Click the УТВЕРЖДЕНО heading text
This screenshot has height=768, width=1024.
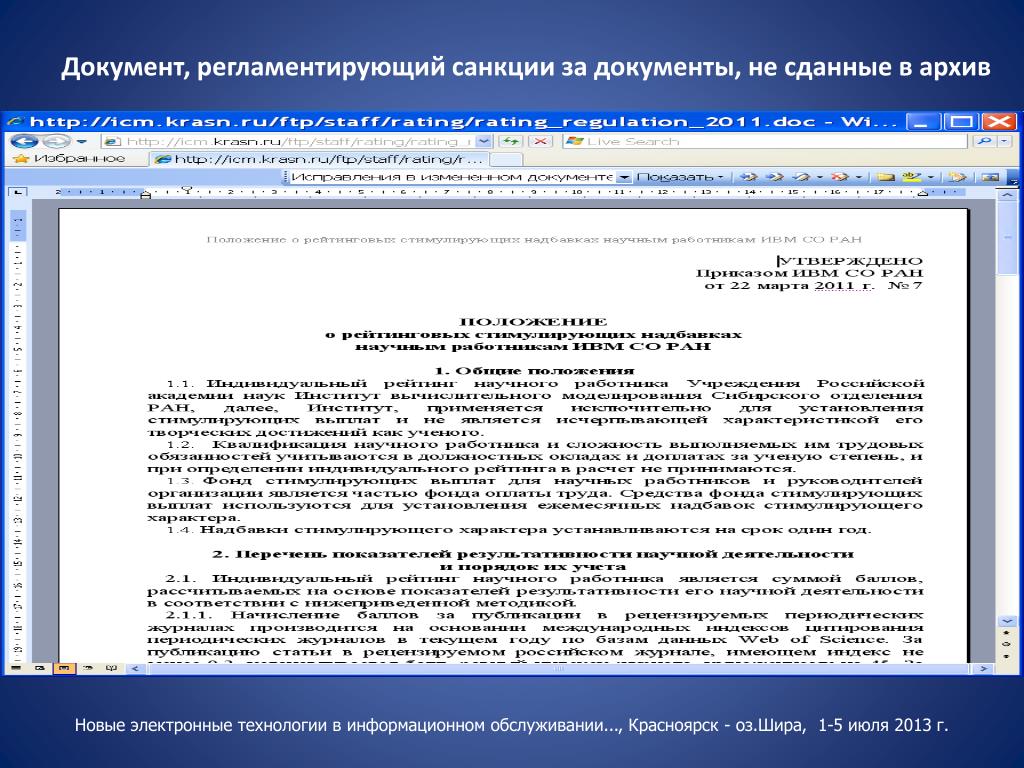pos(850,261)
